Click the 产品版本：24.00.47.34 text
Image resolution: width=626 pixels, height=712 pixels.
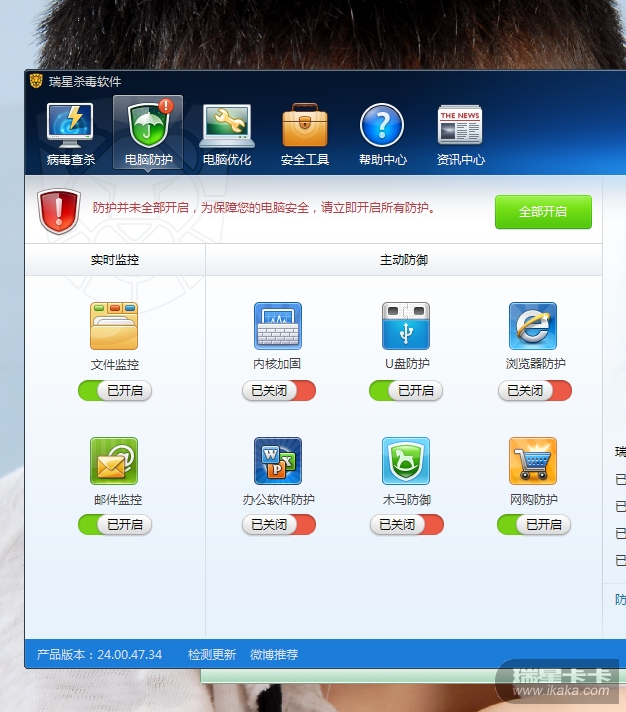[99, 654]
